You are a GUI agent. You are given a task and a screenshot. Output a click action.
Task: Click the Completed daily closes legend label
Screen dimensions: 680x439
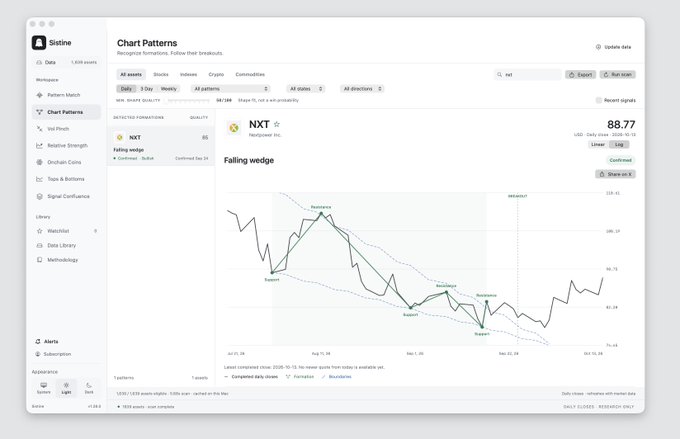pos(255,377)
